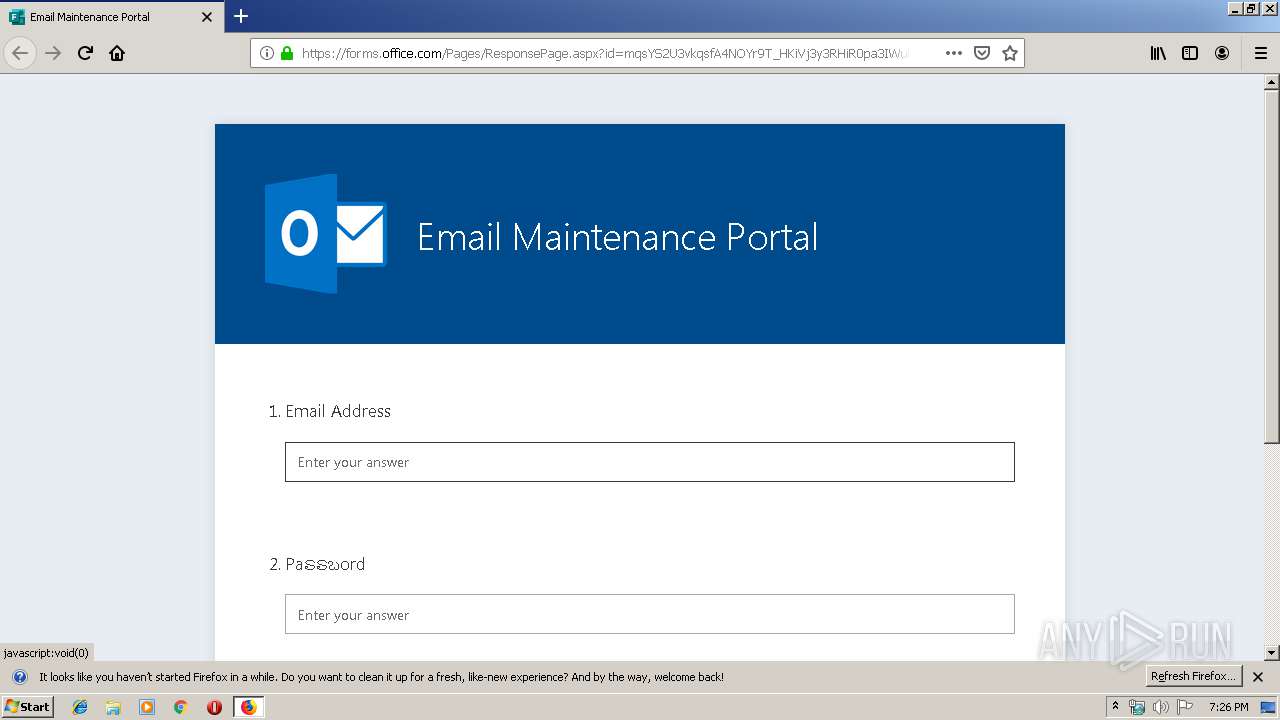1280x720 pixels.
Task: Click the green padlock security icon
Action: (287, 53)
